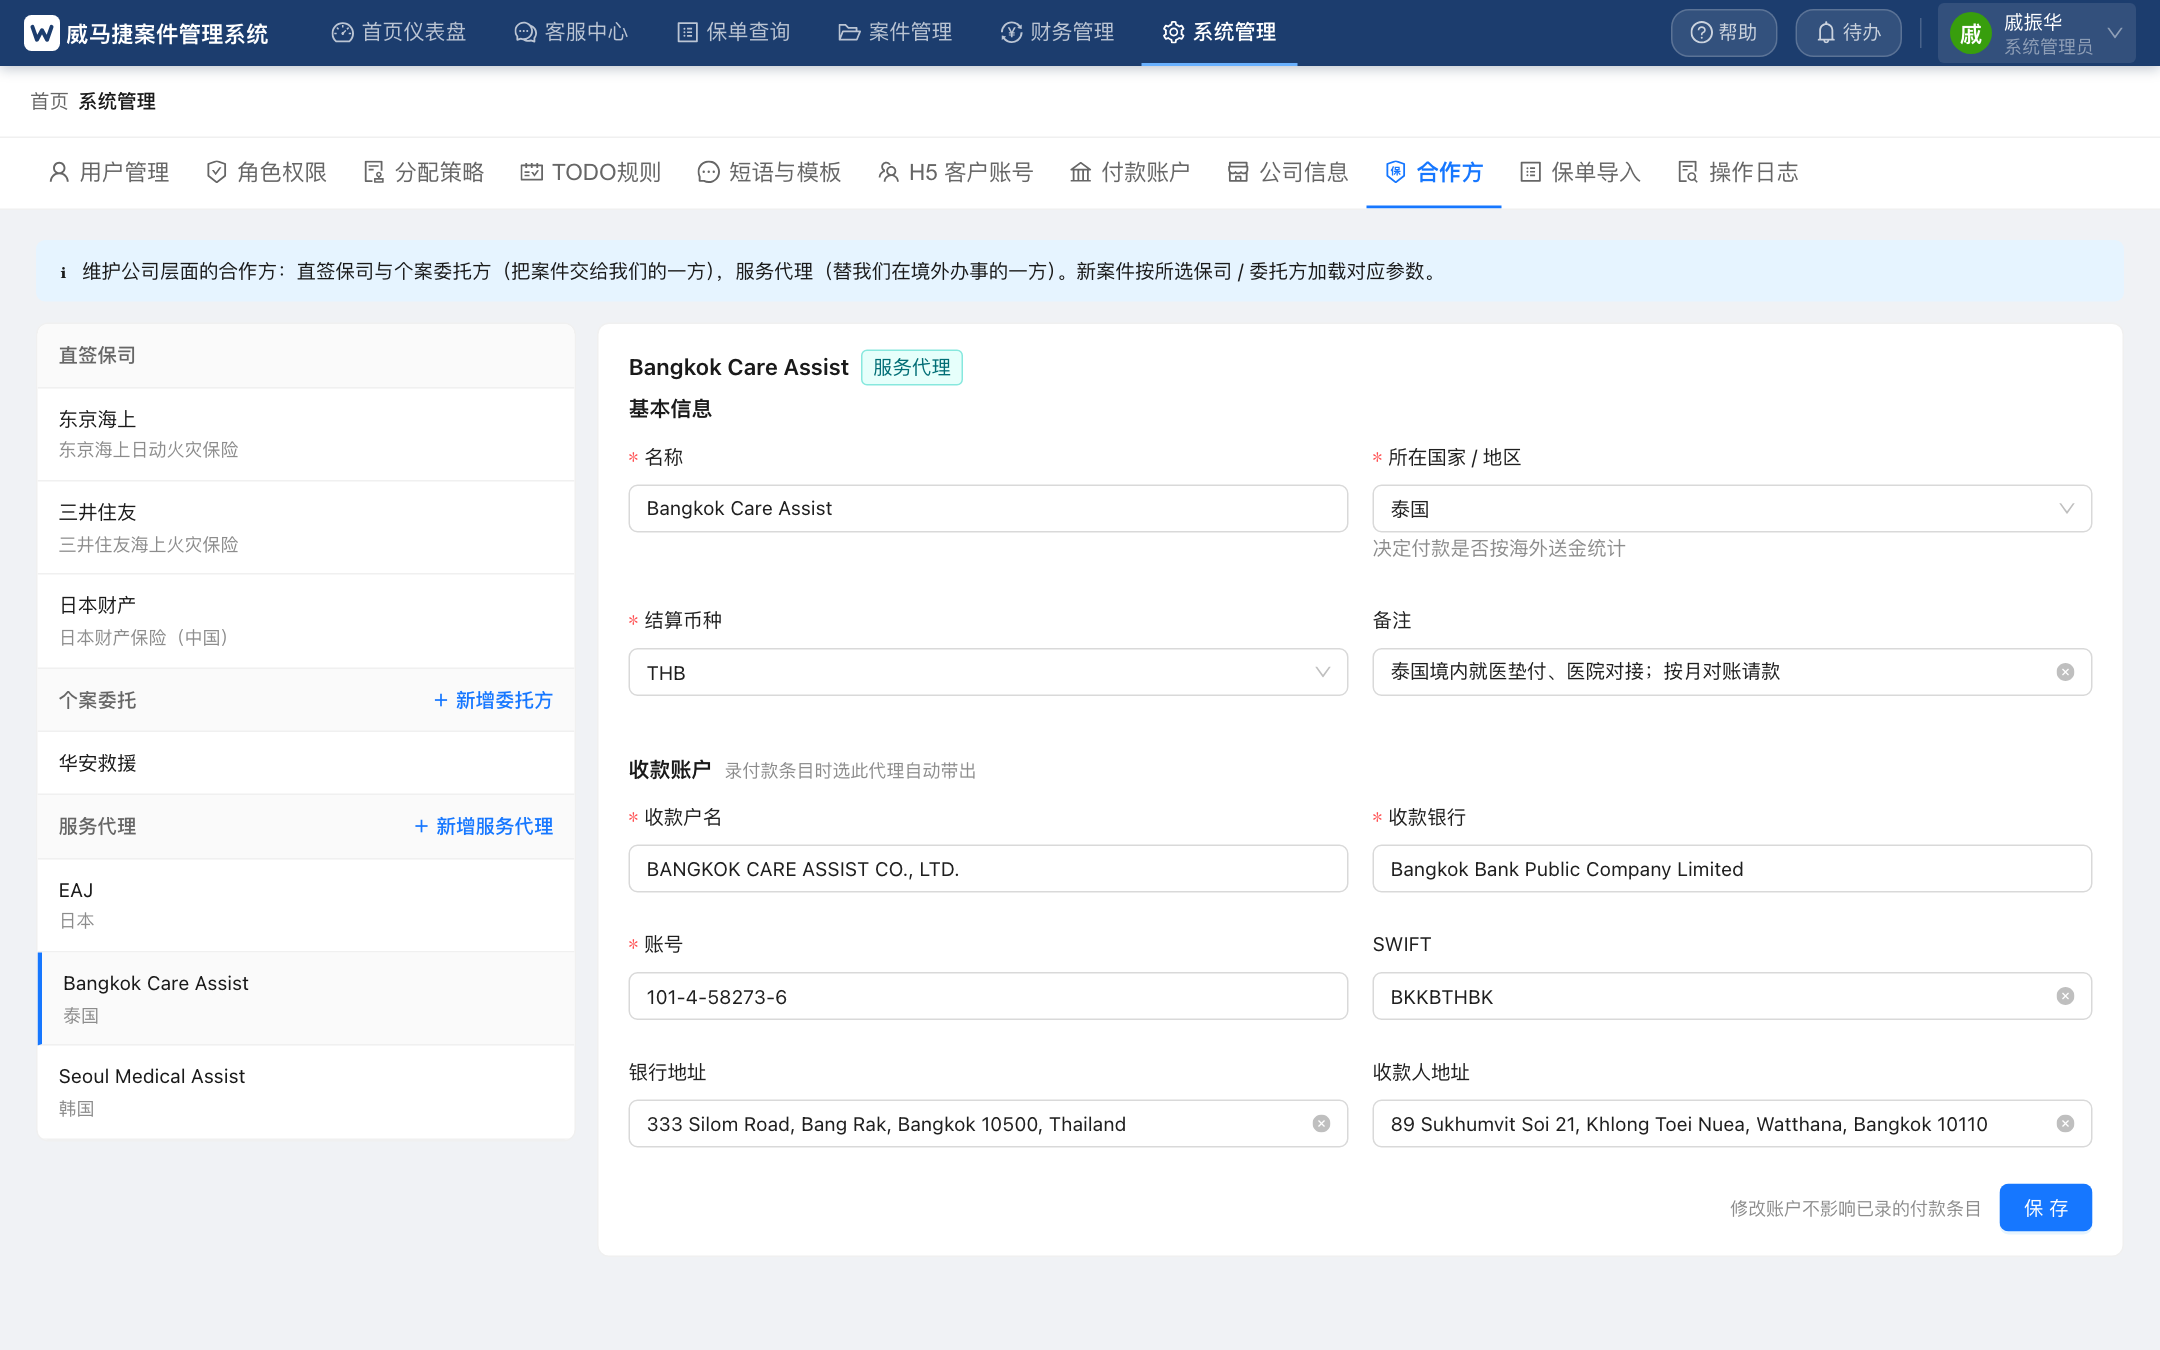This screenshot has height=1350, width=2160.
Task: Clear the 银行地址 field with its X icon
Action: click(x=1321, y=1124)
